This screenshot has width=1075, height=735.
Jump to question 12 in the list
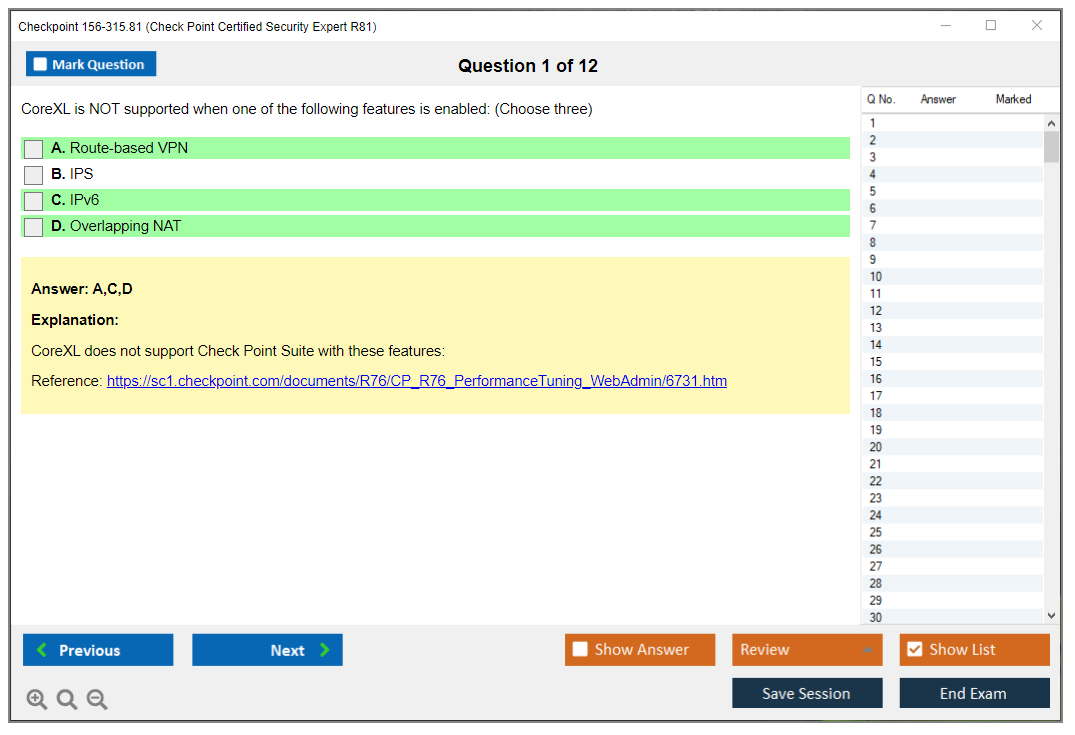click(x=876, y=311)
